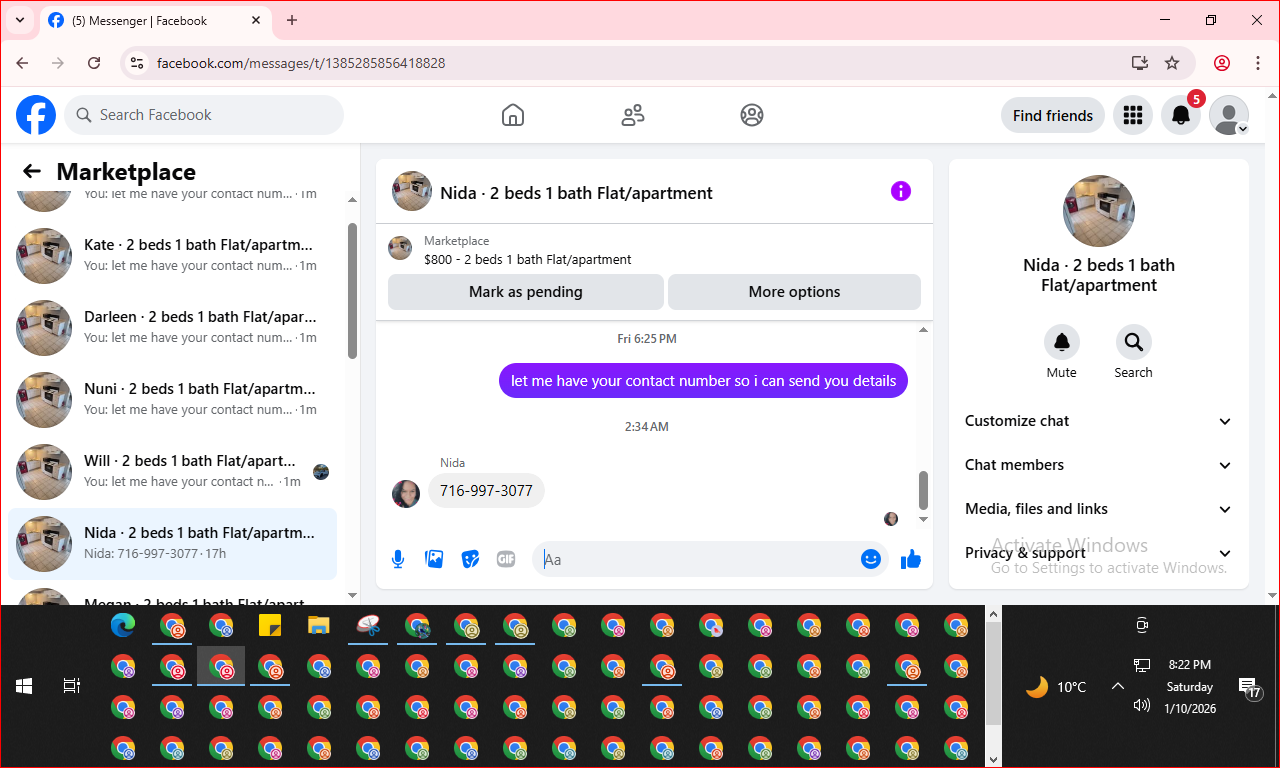Click the 8:22 PM clock and date
This screenshot has width=1280, height=768.
pyautogui.click(x=1189, y=686)
